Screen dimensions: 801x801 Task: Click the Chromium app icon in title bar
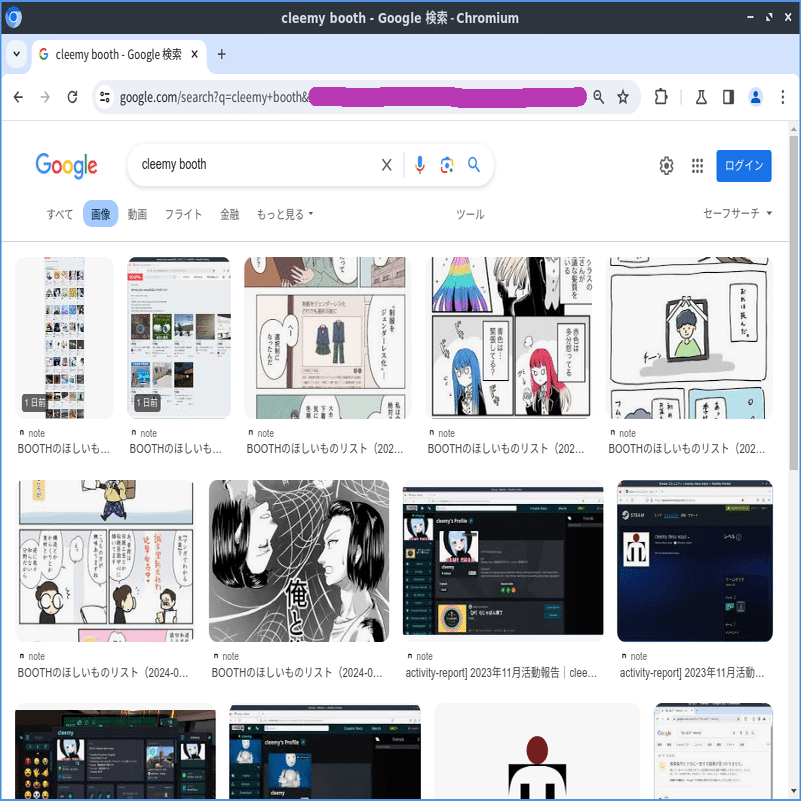click(14, 18)
